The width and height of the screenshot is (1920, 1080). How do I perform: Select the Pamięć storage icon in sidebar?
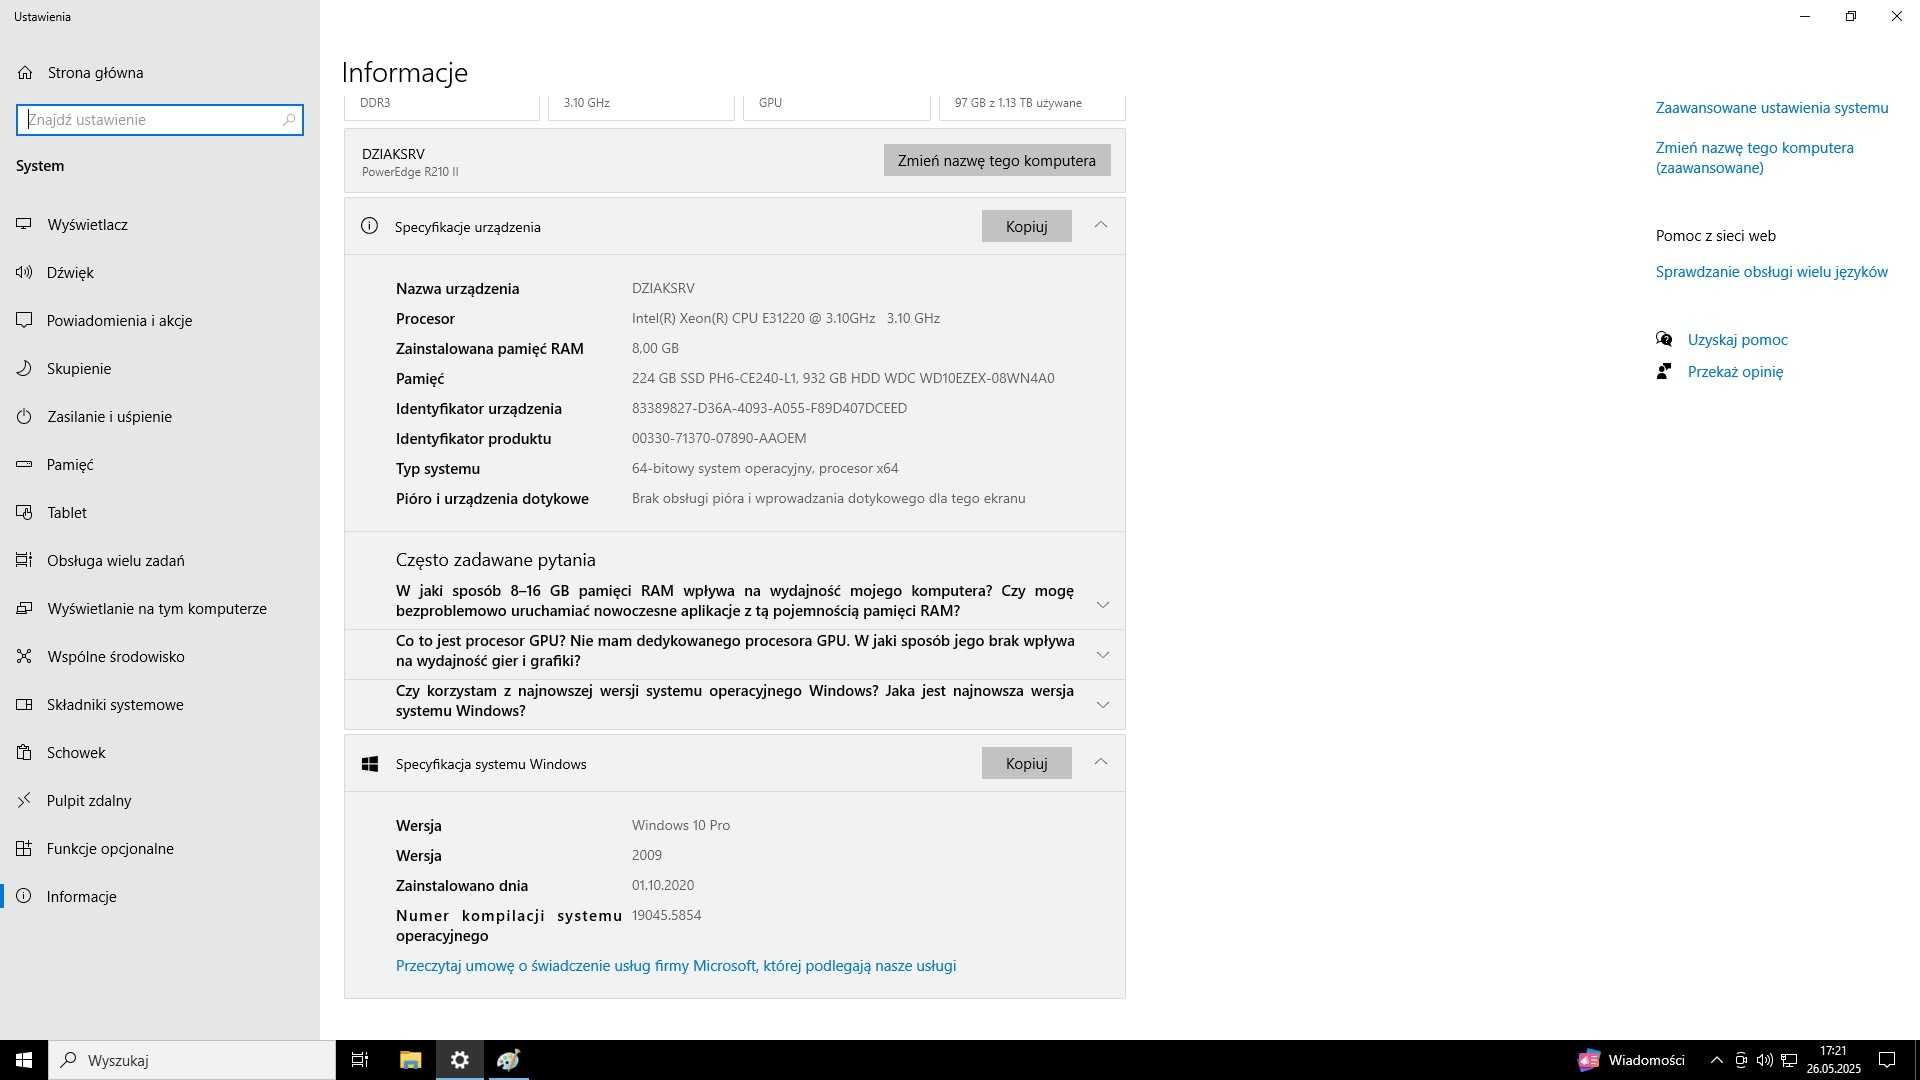(x=24, y=464)
